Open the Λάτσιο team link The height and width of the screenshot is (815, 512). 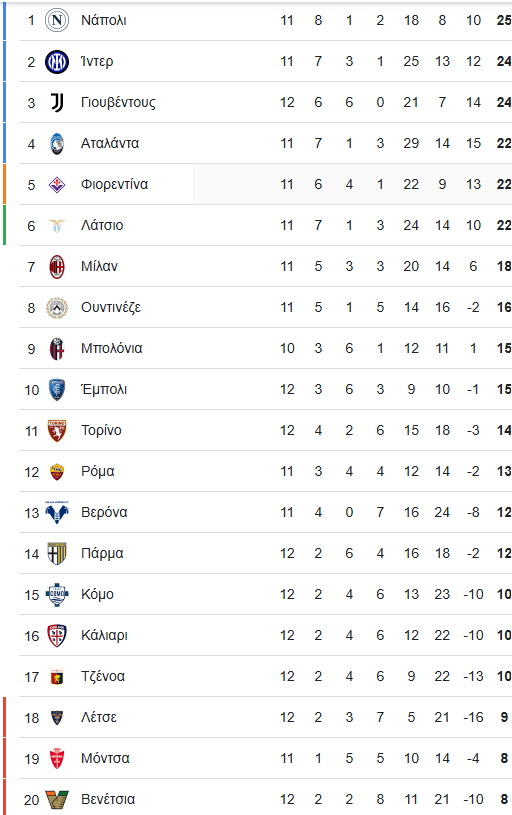pos(102,226)
